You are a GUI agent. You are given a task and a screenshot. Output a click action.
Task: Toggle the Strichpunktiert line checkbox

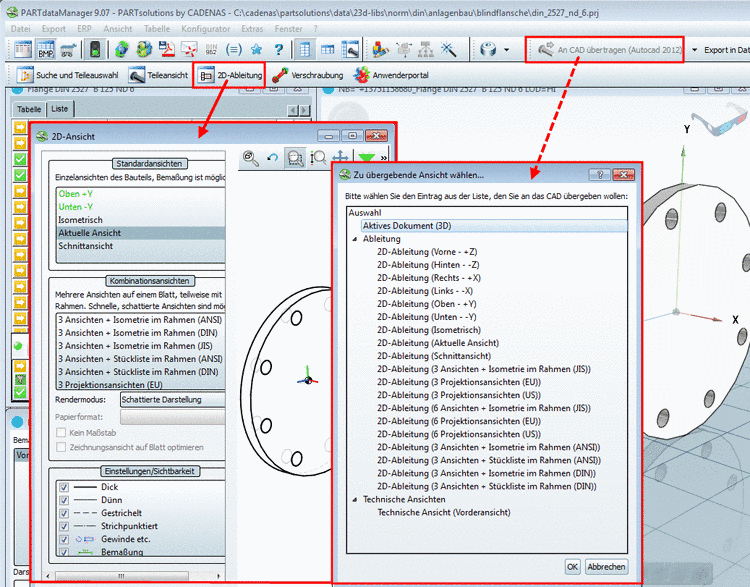(64, 526)
